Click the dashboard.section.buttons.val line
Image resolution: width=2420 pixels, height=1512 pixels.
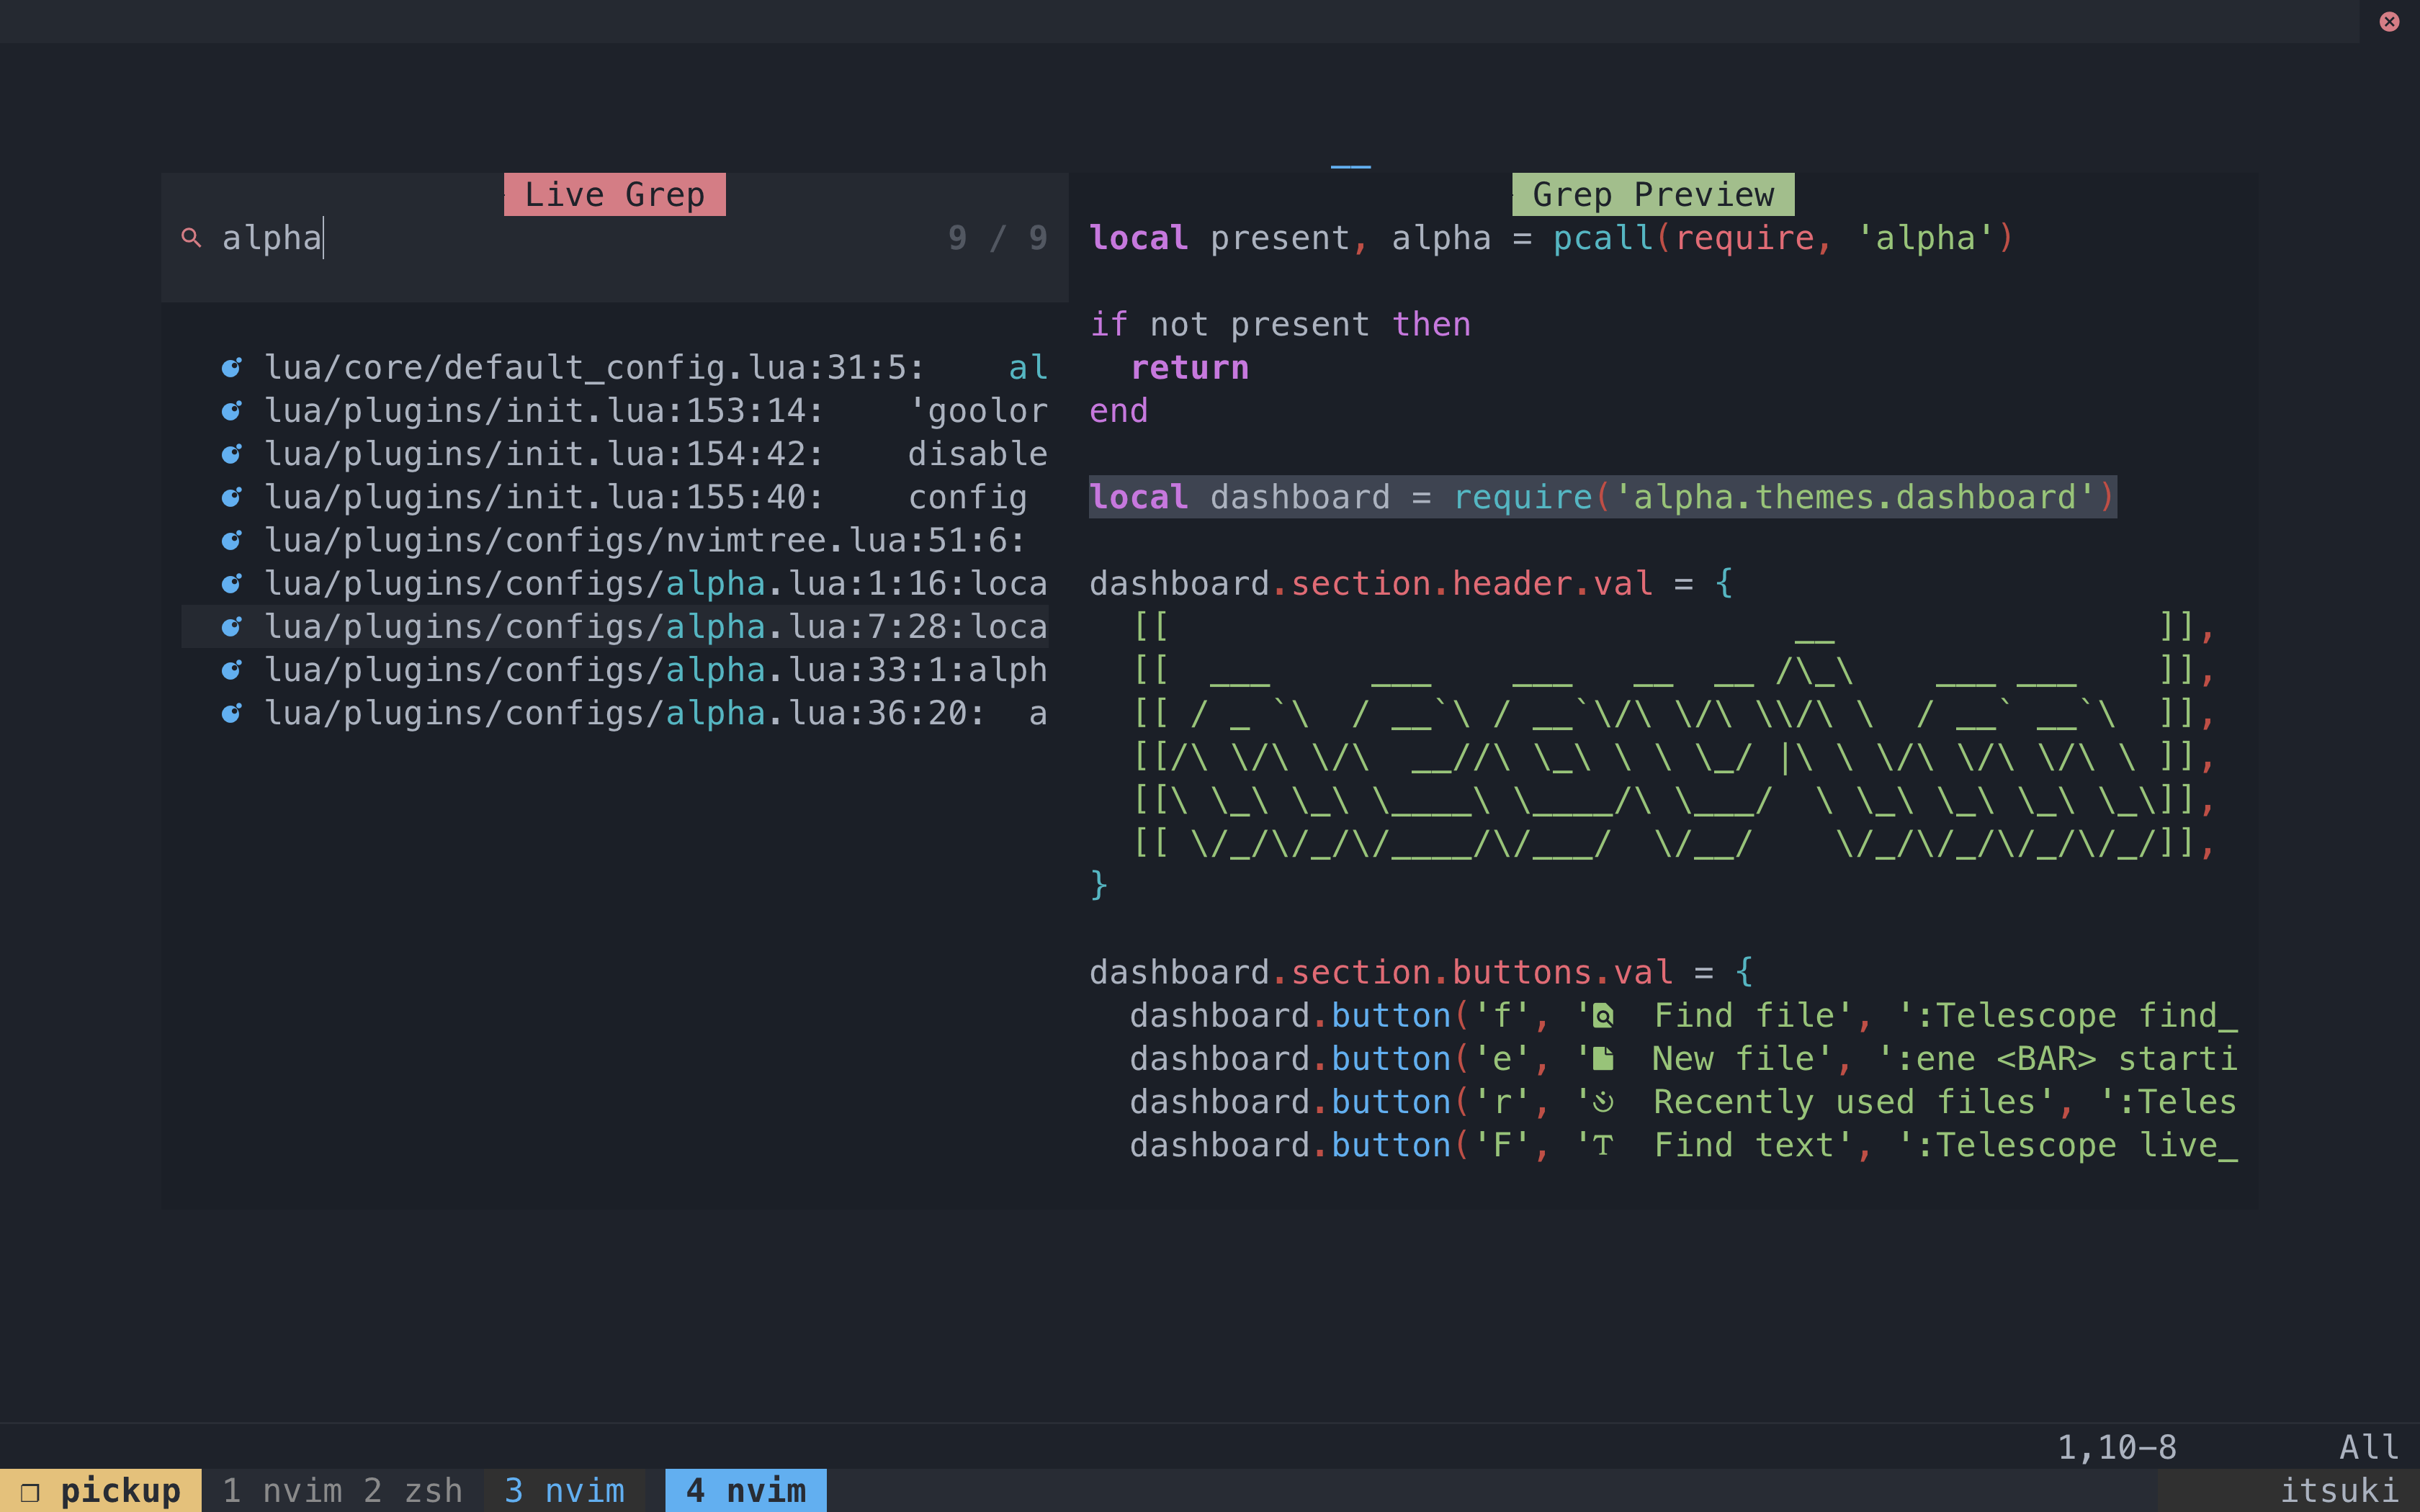click(1421, 972)
